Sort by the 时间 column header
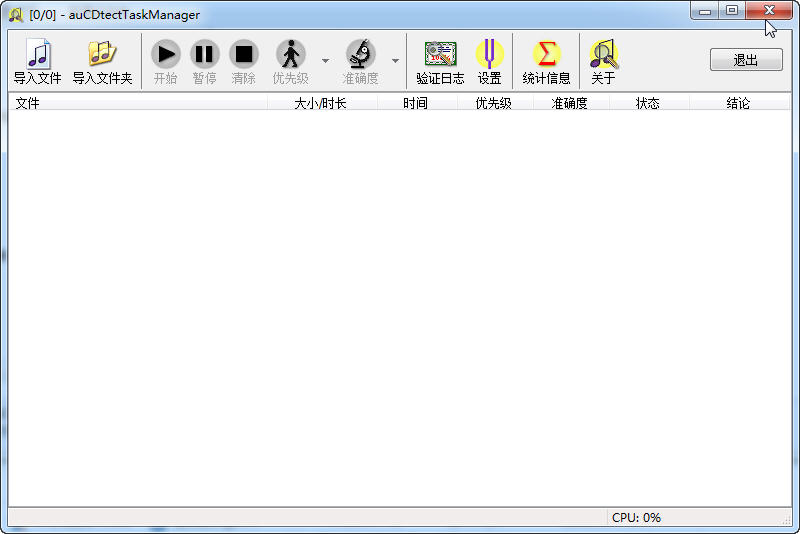Viewport: 800px width, 534px height. pyautogui.click(x=417, y=103)
